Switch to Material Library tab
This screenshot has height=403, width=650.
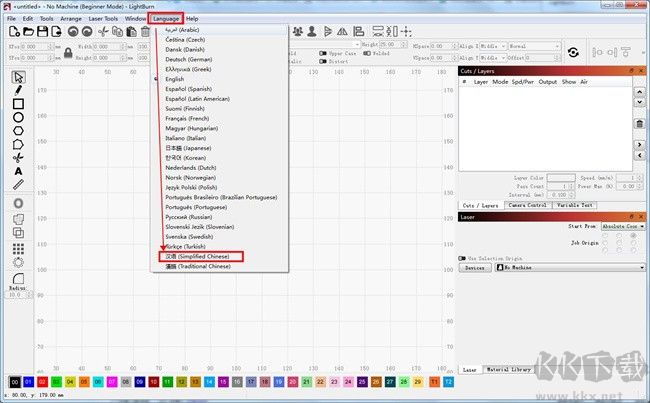(x=508, y=369)
